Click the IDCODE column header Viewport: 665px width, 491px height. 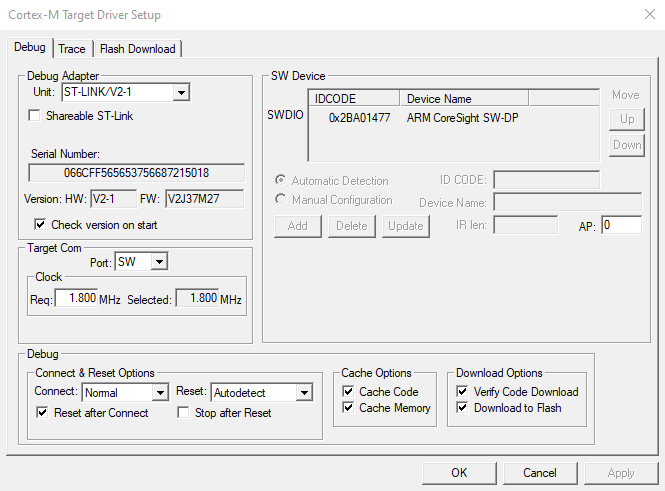(354, 98)
